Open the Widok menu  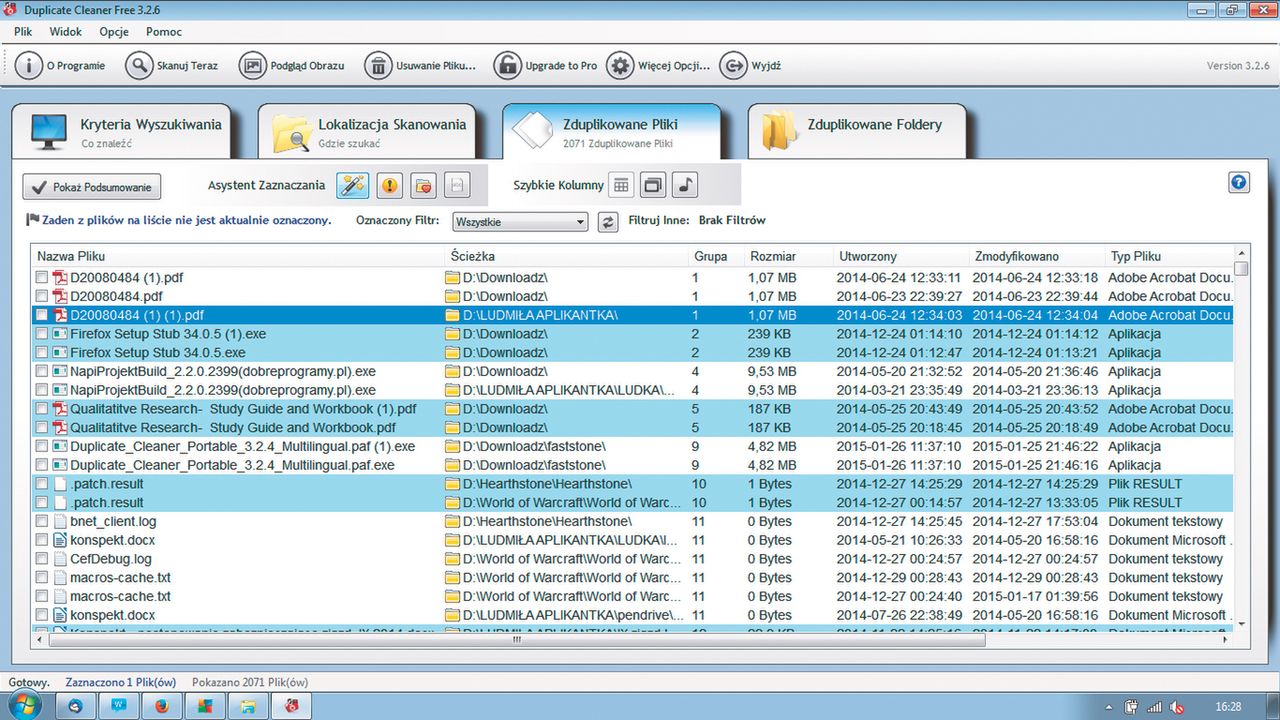tap(66, 32)
